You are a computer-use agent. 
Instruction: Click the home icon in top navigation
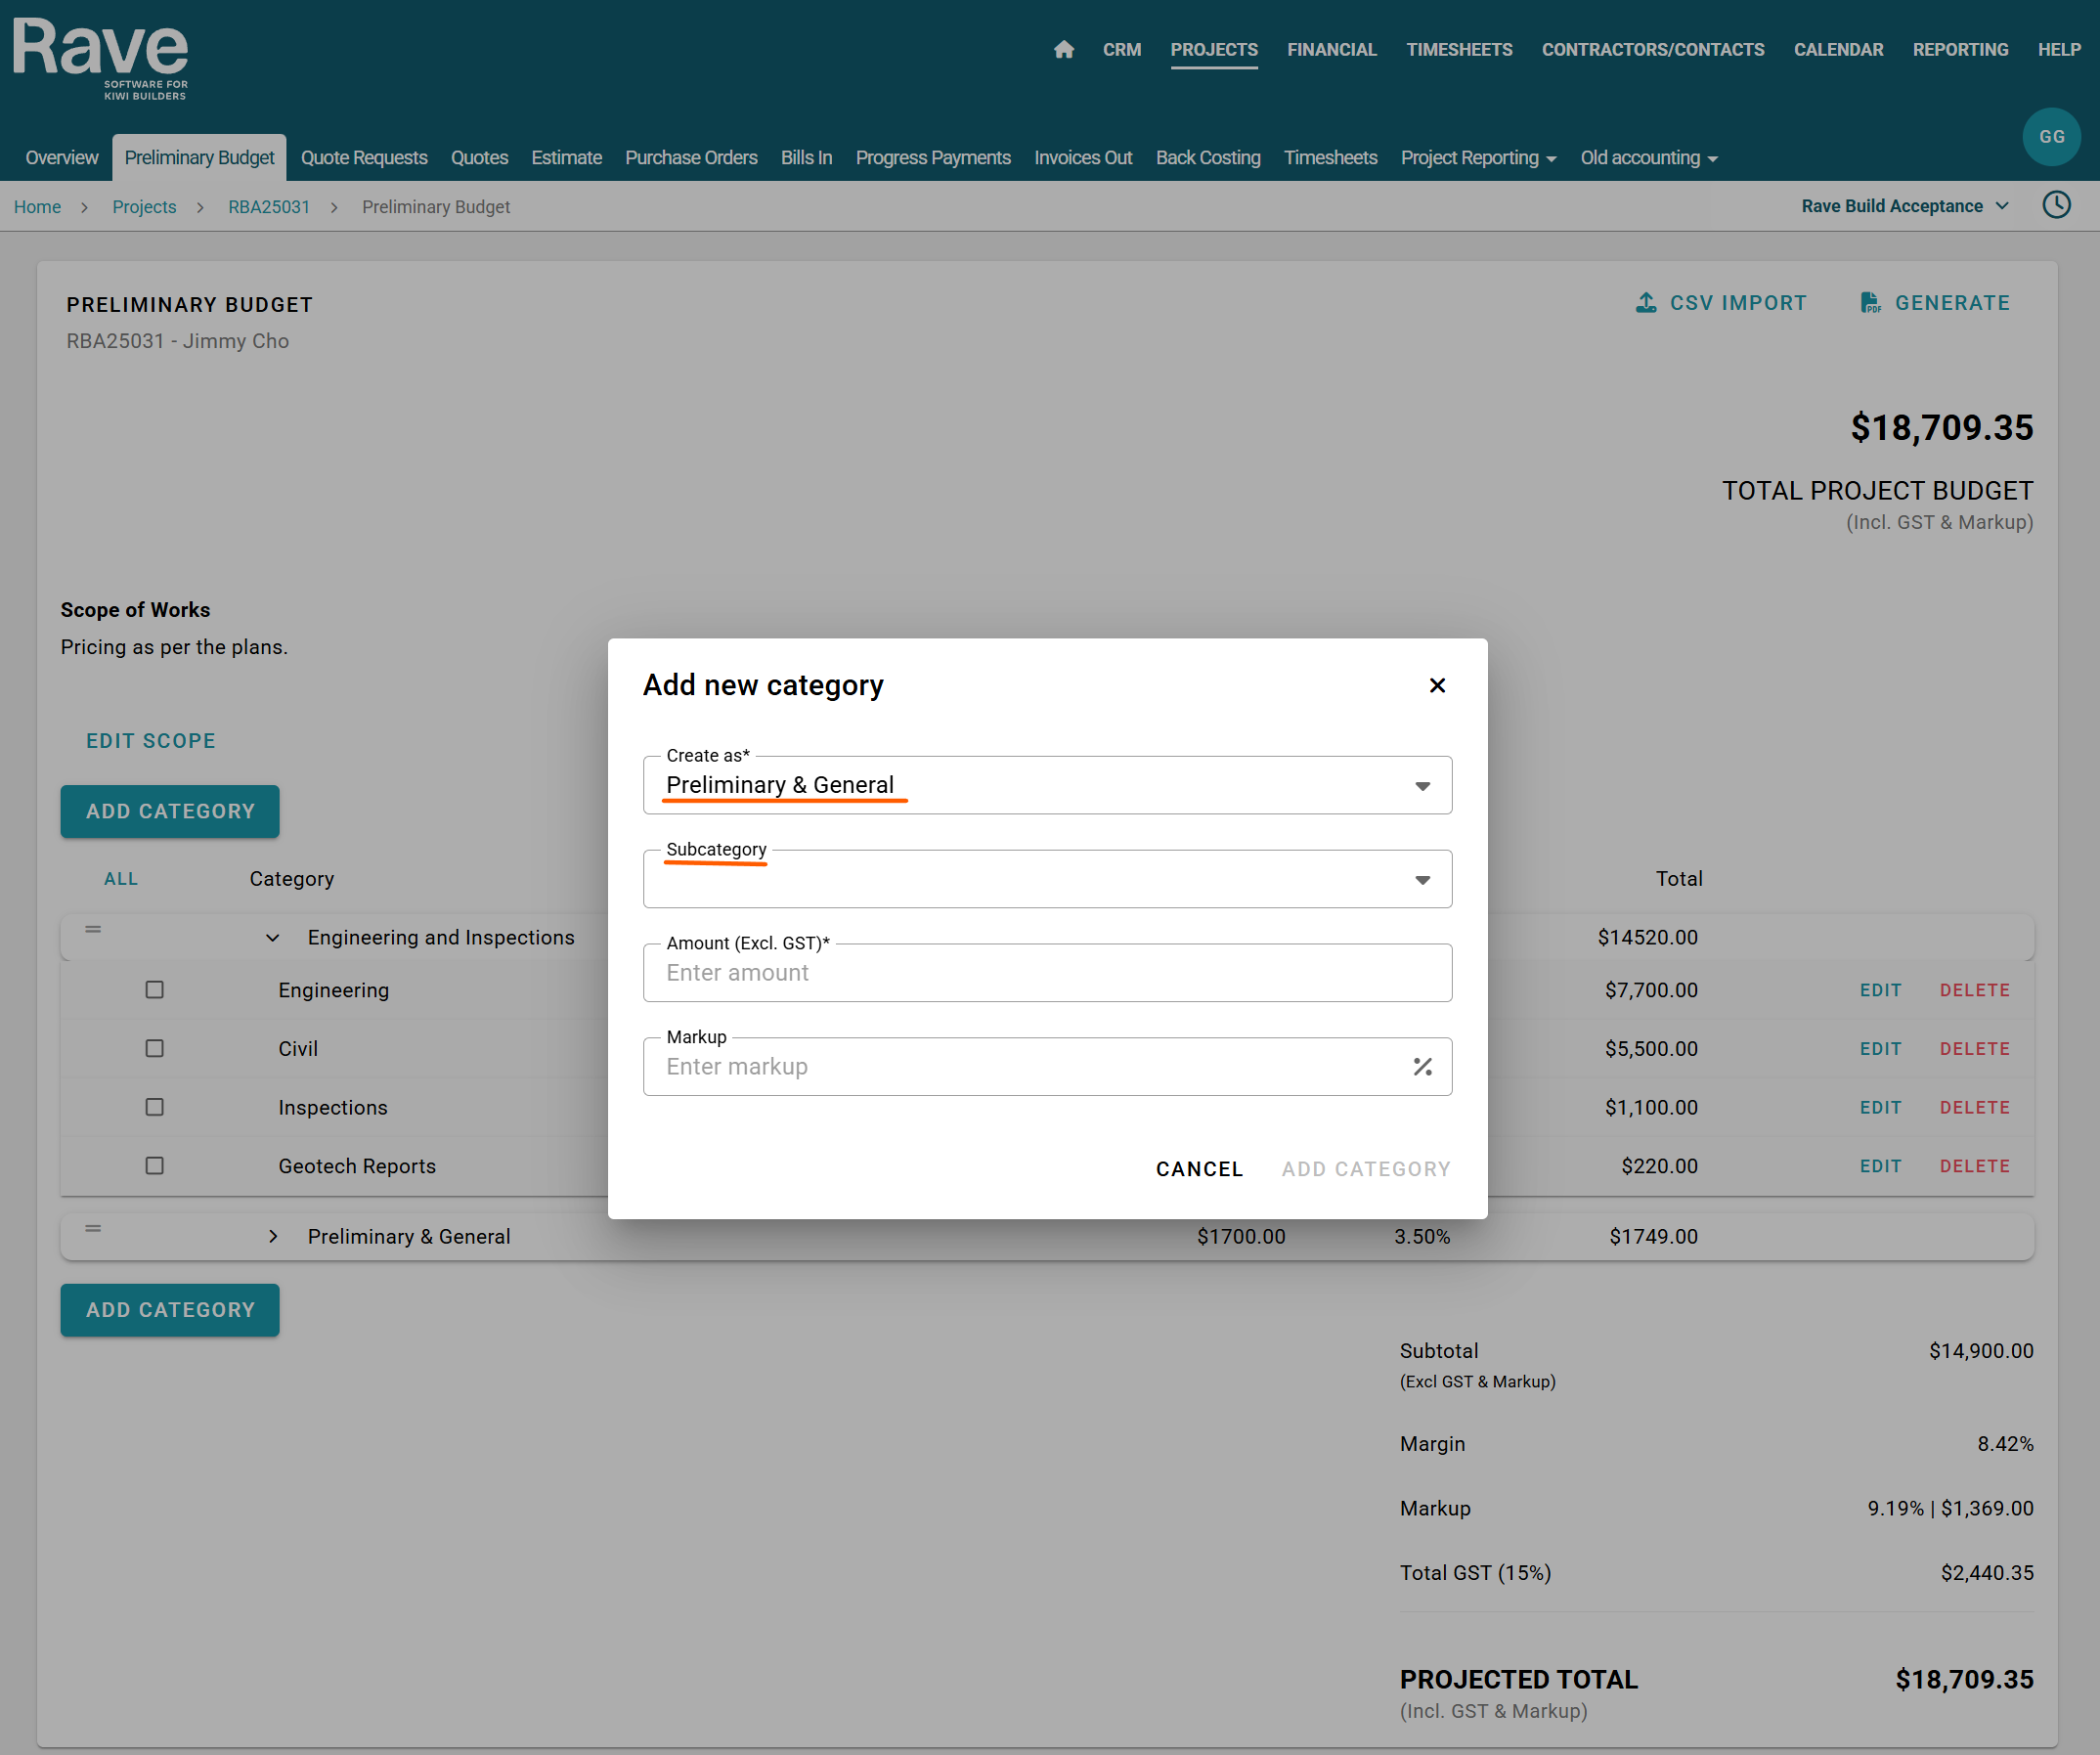(x=1063, y=49)
